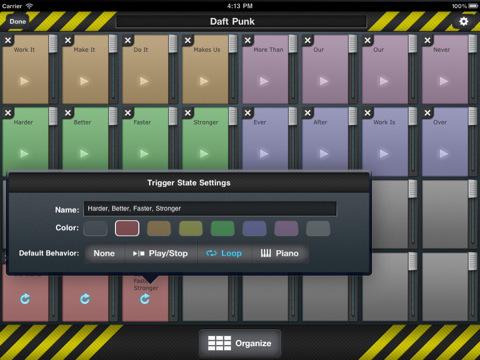
Task: Play the Stronger pad arrow
Action: pyautogui.click(x=204, y=154)
